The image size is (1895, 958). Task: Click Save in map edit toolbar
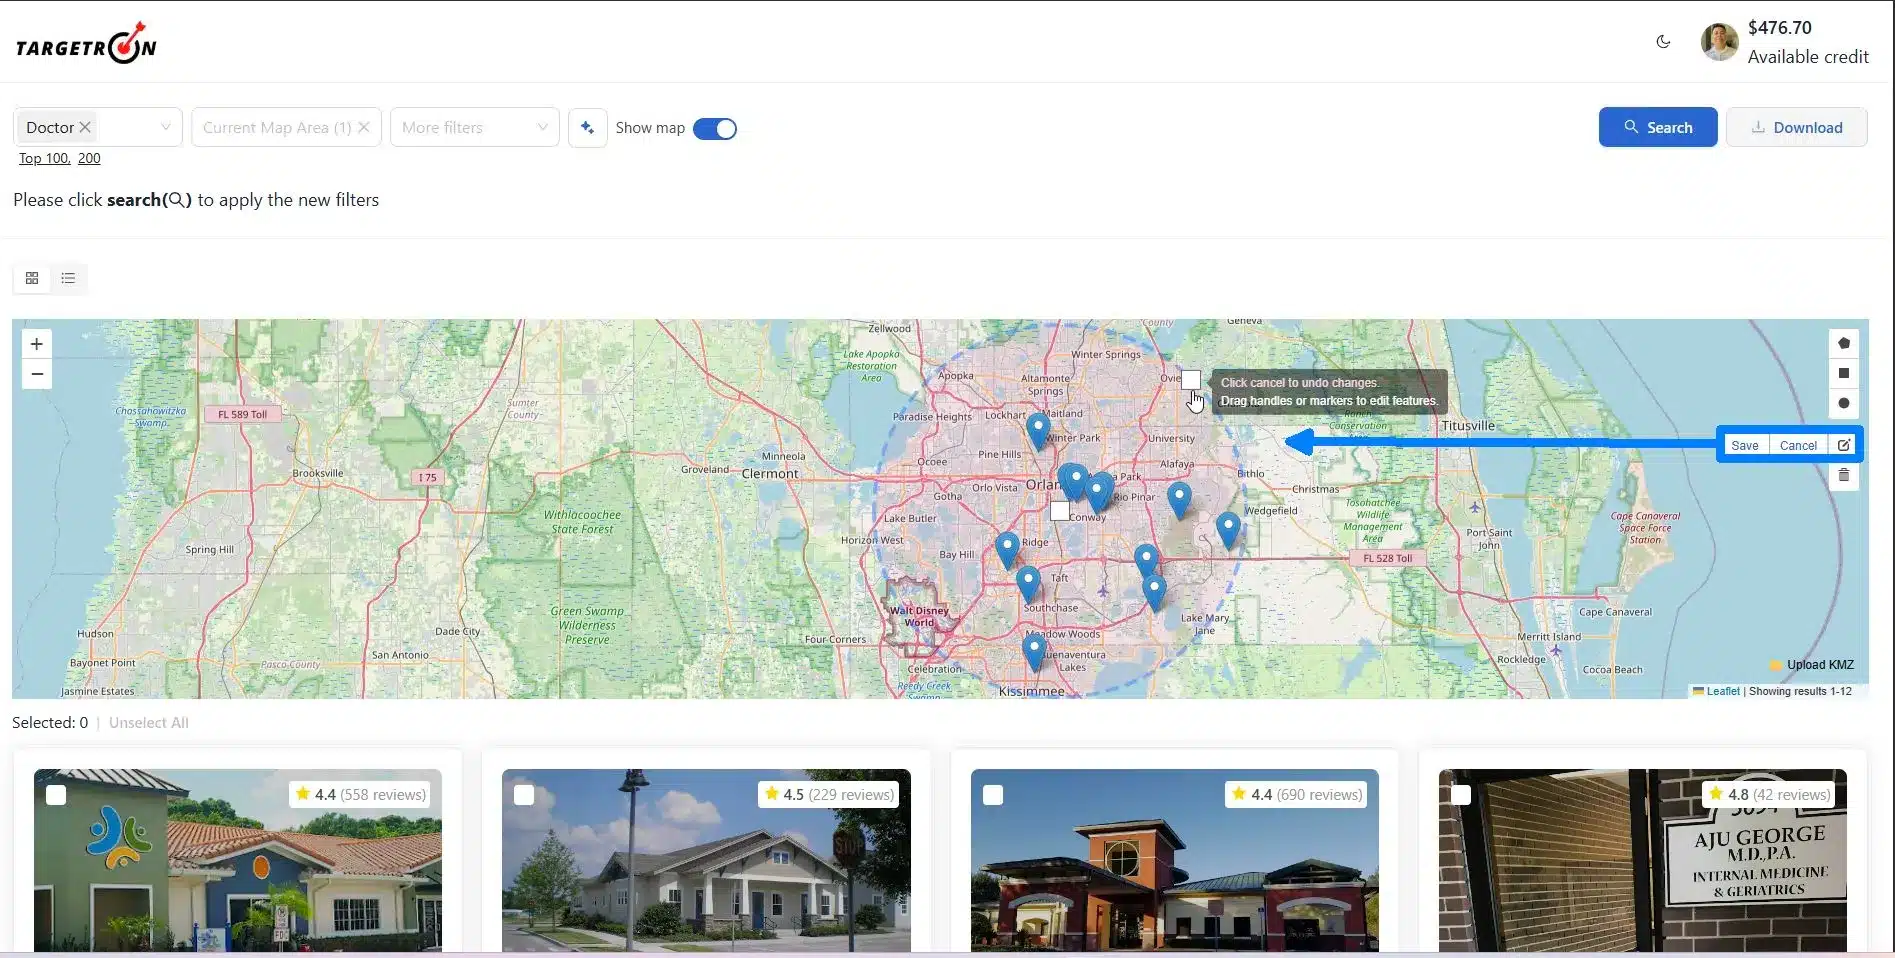tap(1744, 446)
